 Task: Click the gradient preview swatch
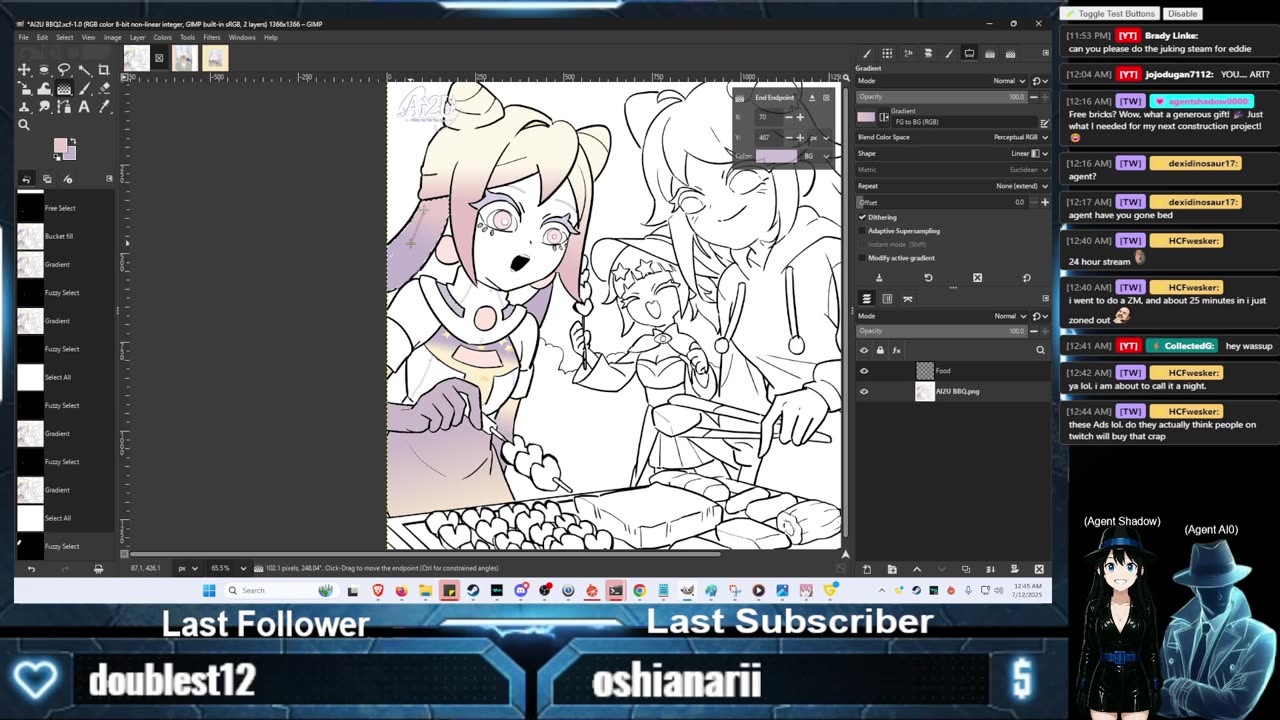tap(866, 117)
